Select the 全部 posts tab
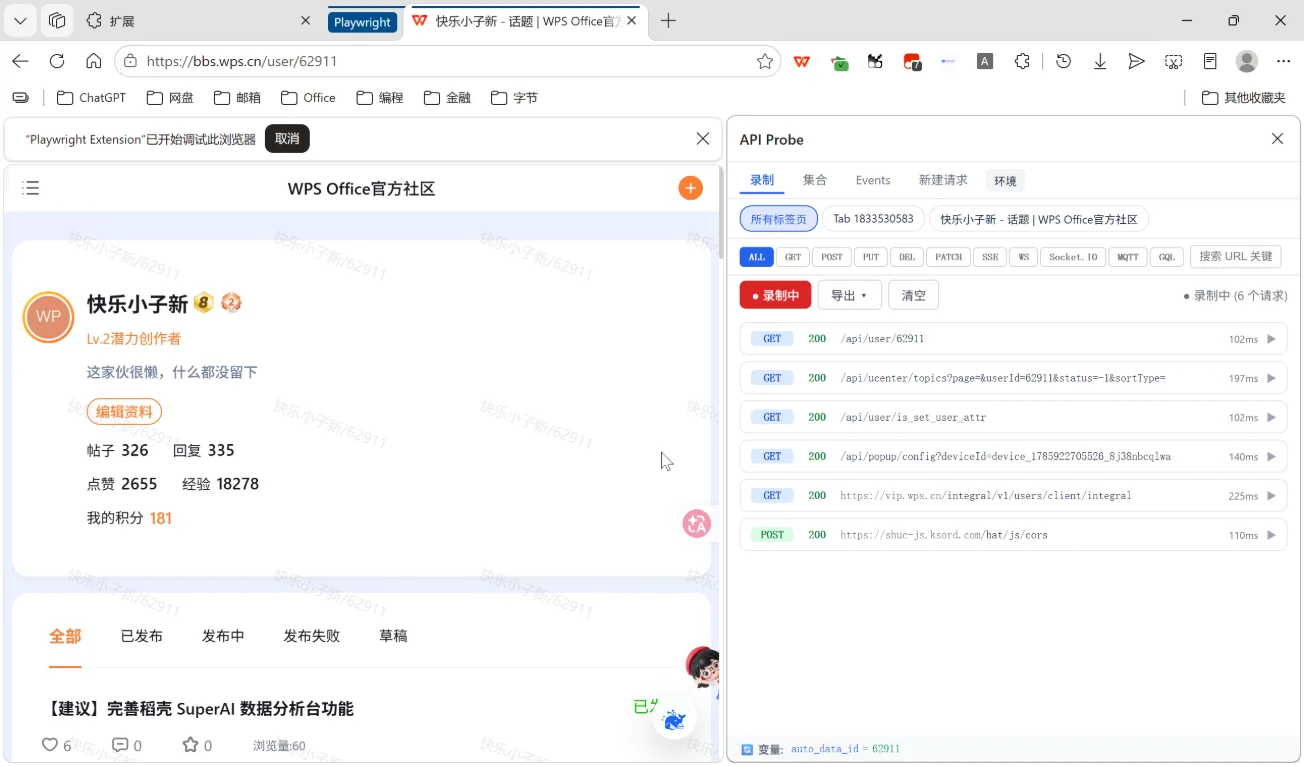Viewport: 1304px width, 766px height. point(65,636)
